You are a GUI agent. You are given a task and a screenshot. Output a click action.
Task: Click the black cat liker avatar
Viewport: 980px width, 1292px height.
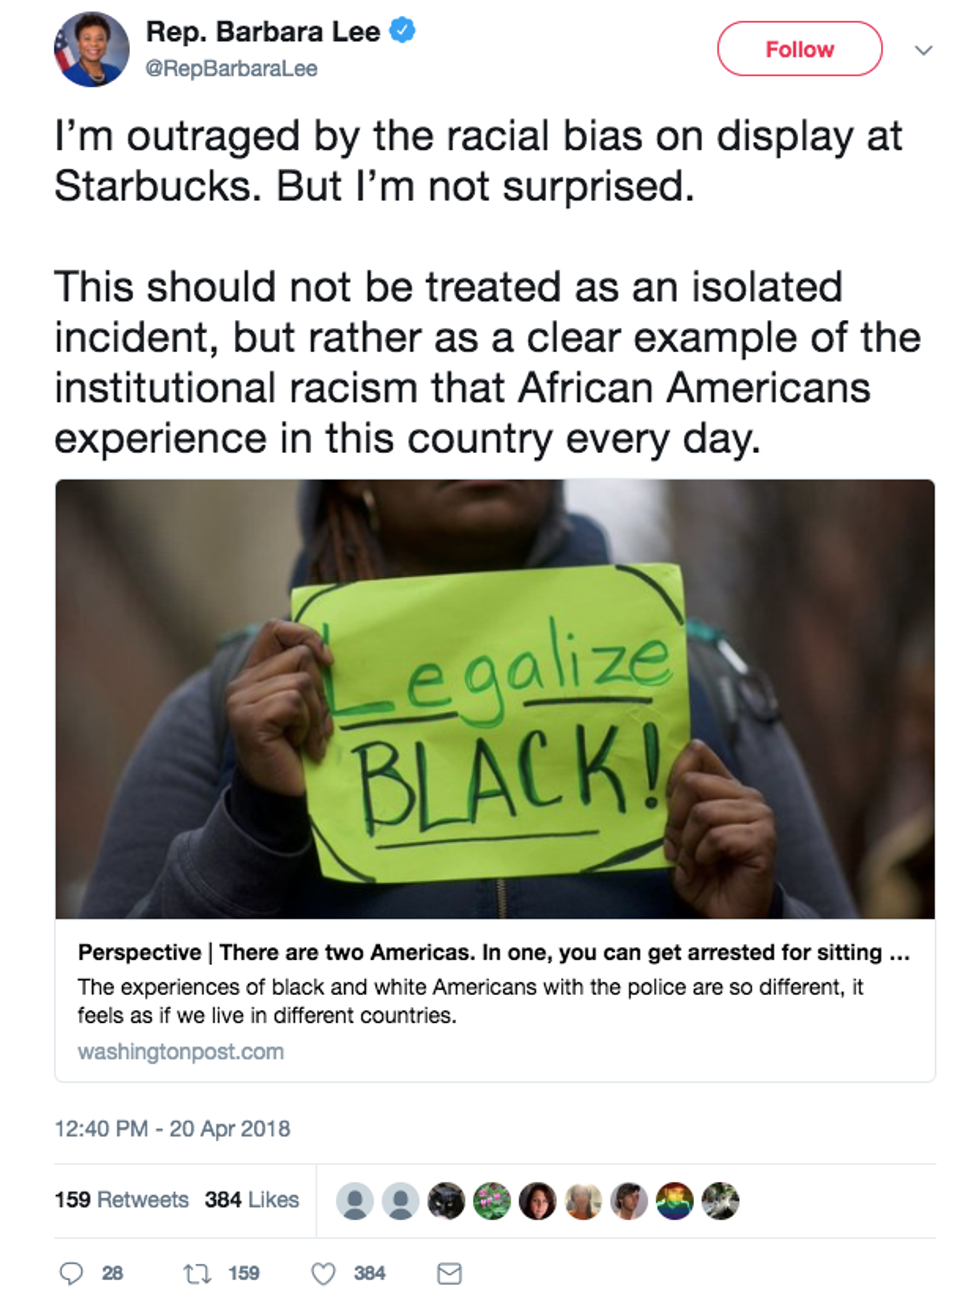pos(446,1200)
